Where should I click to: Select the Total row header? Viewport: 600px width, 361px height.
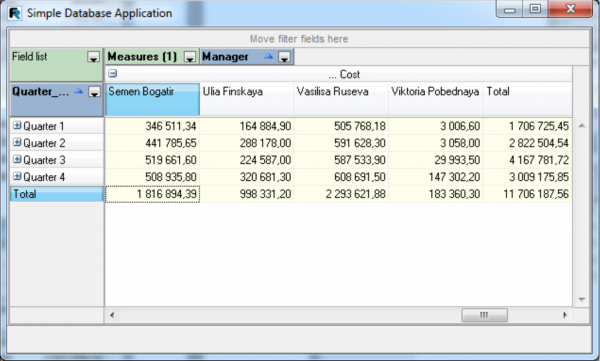click(57, 194)
